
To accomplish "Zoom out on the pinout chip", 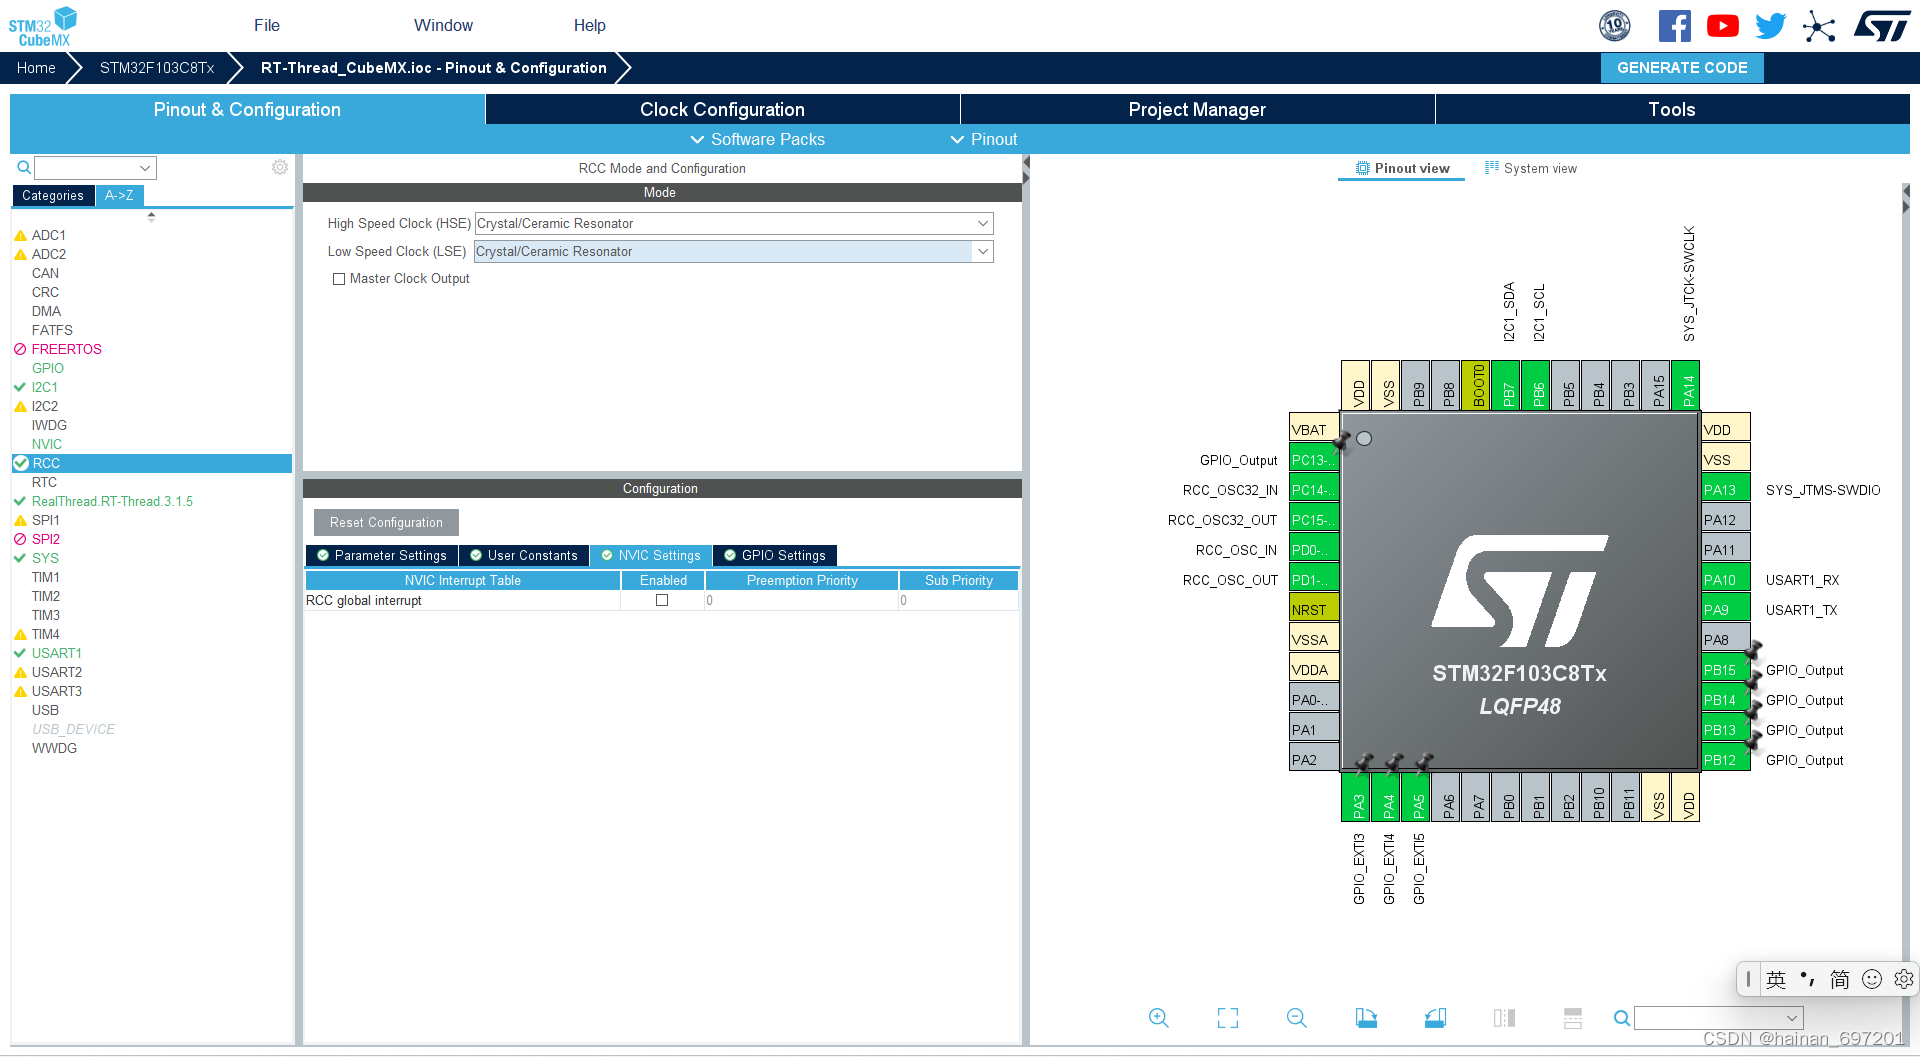I will pos(1297,1018).
